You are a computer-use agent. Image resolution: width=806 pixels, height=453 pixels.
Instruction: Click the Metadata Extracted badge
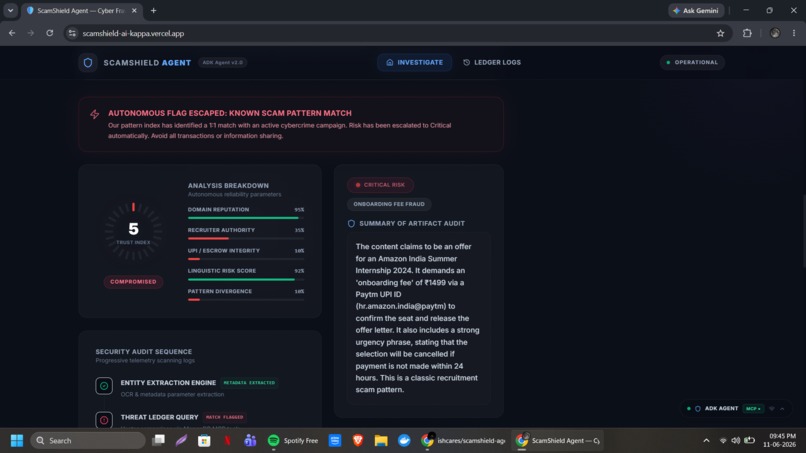(x=249, y=383)
